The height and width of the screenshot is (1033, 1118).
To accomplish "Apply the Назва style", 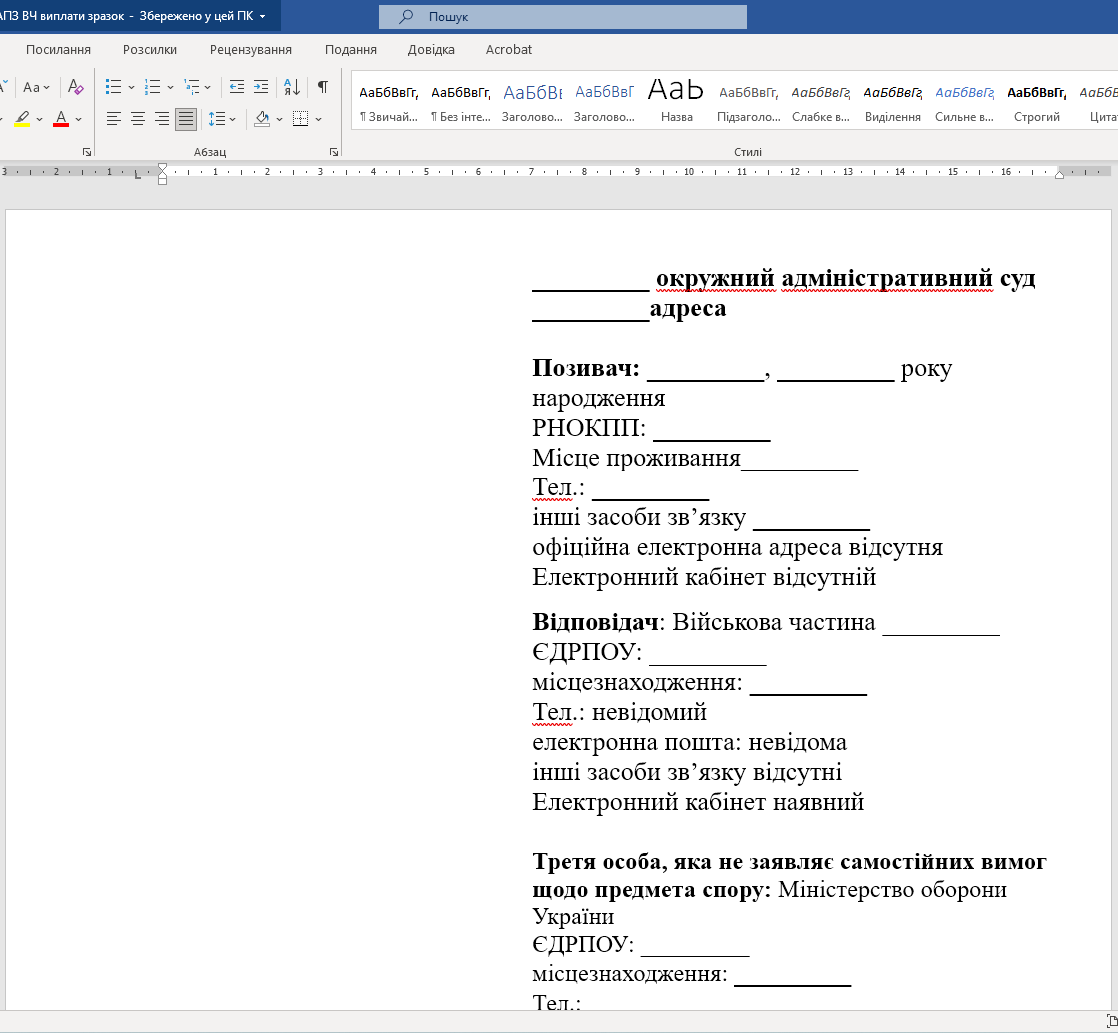I will pyautogui.click(x=677, y=101).
